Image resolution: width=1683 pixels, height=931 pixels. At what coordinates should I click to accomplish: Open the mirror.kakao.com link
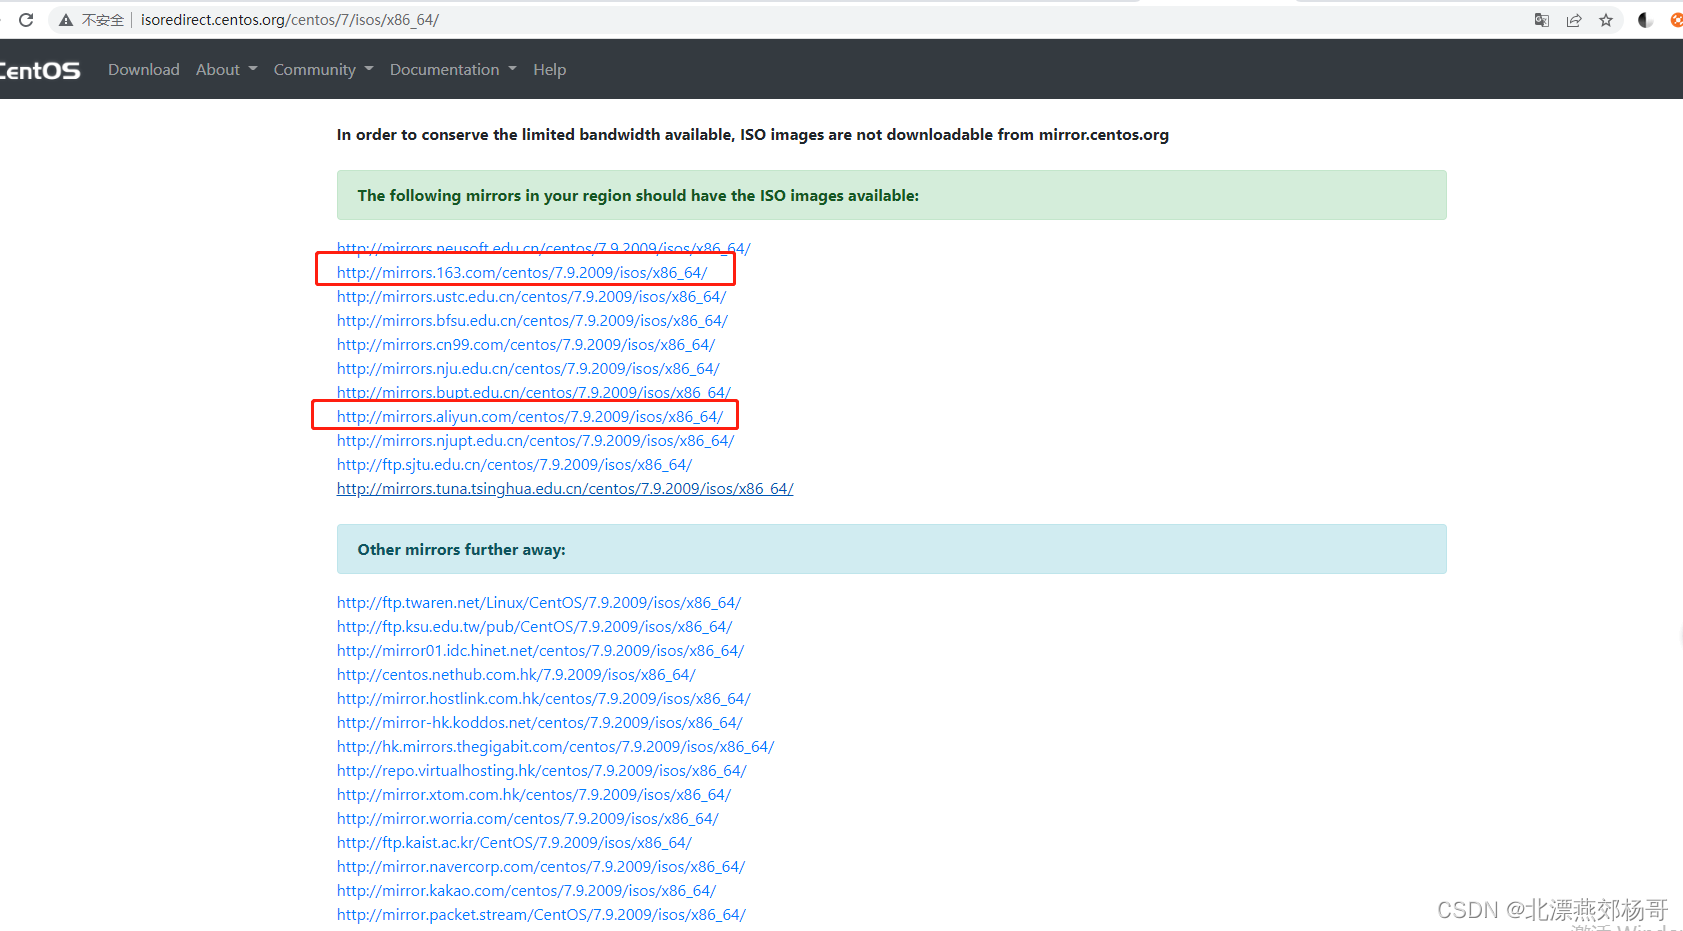(527, 890)
